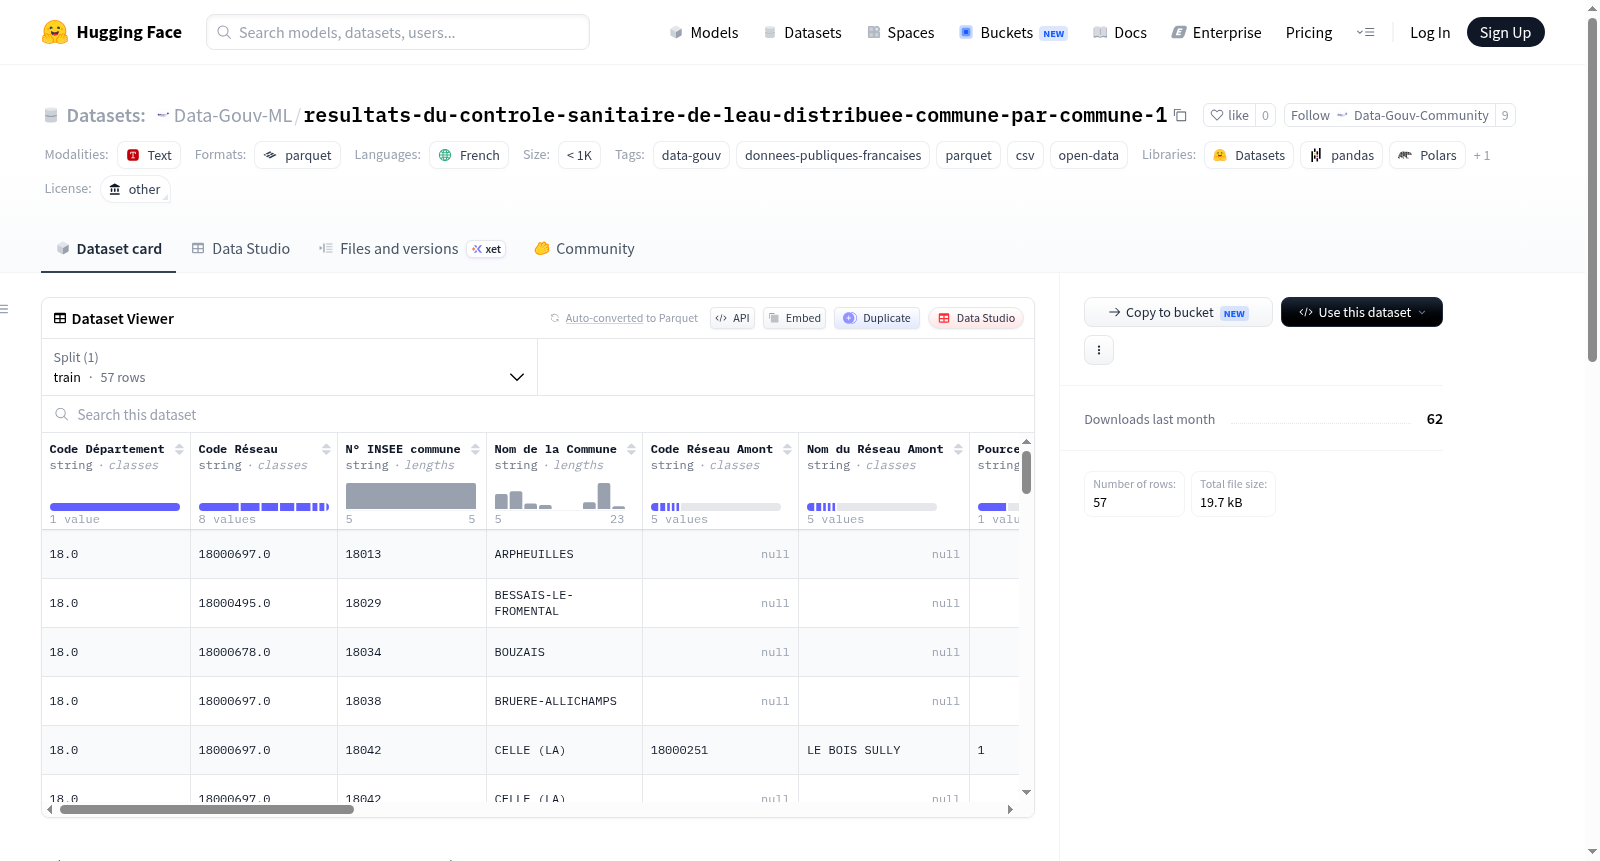Open Buckets in the top navigation
1600x861 pixels.
(1013, 32)
